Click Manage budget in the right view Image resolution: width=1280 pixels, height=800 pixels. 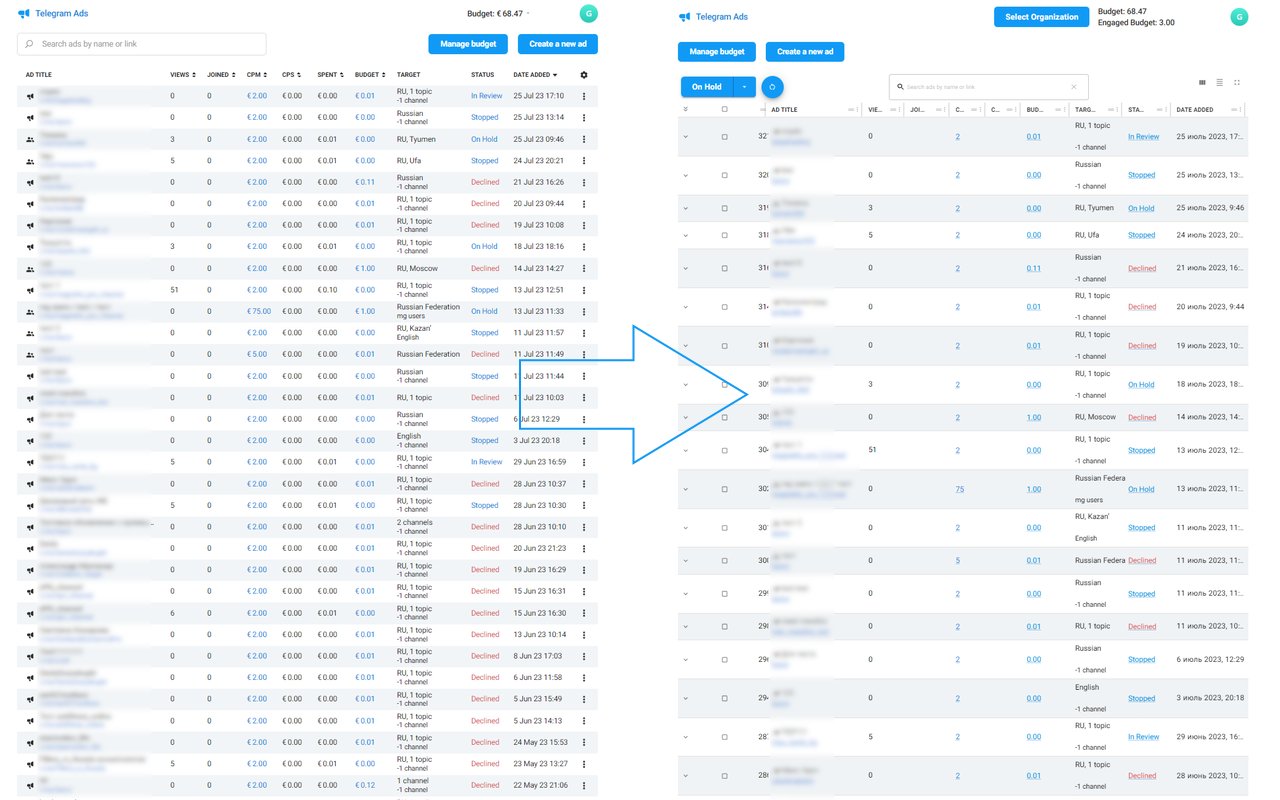[x=717, y=51]
